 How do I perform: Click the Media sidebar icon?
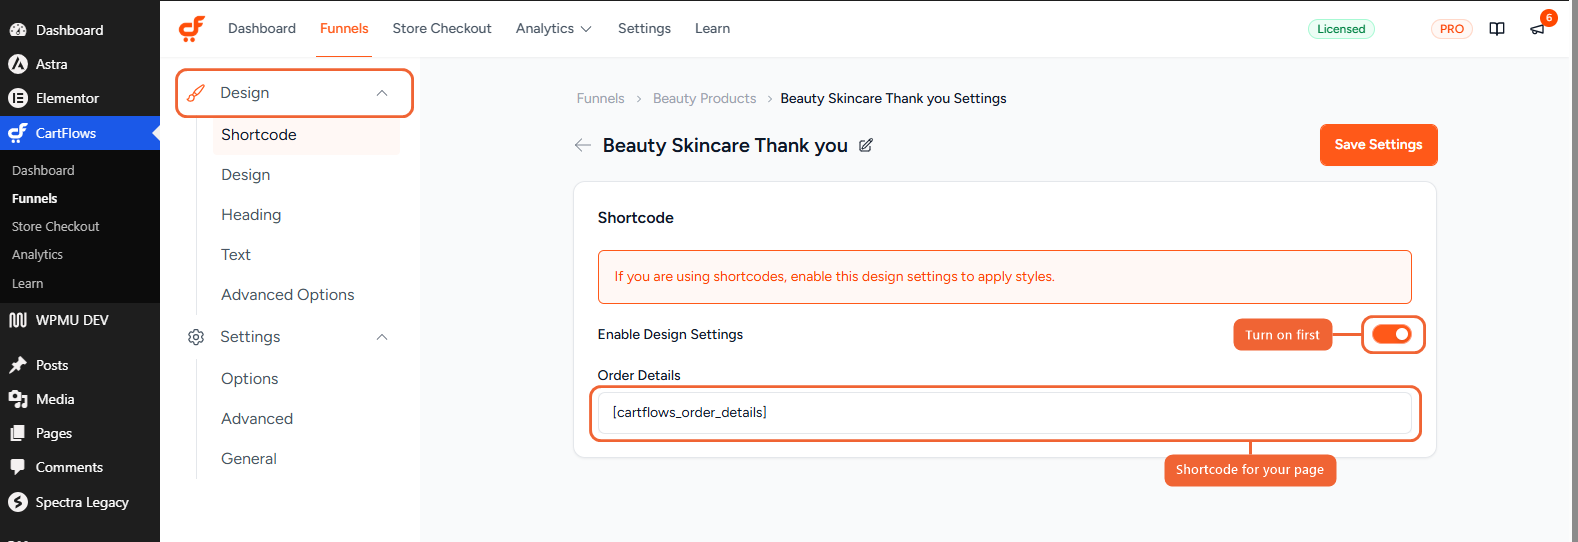(x=18, y=399)
